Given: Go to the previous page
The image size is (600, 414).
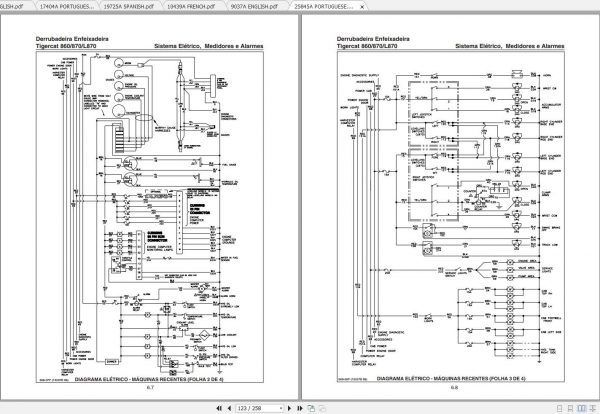Looking at the screenshot, I should point(230,408).
